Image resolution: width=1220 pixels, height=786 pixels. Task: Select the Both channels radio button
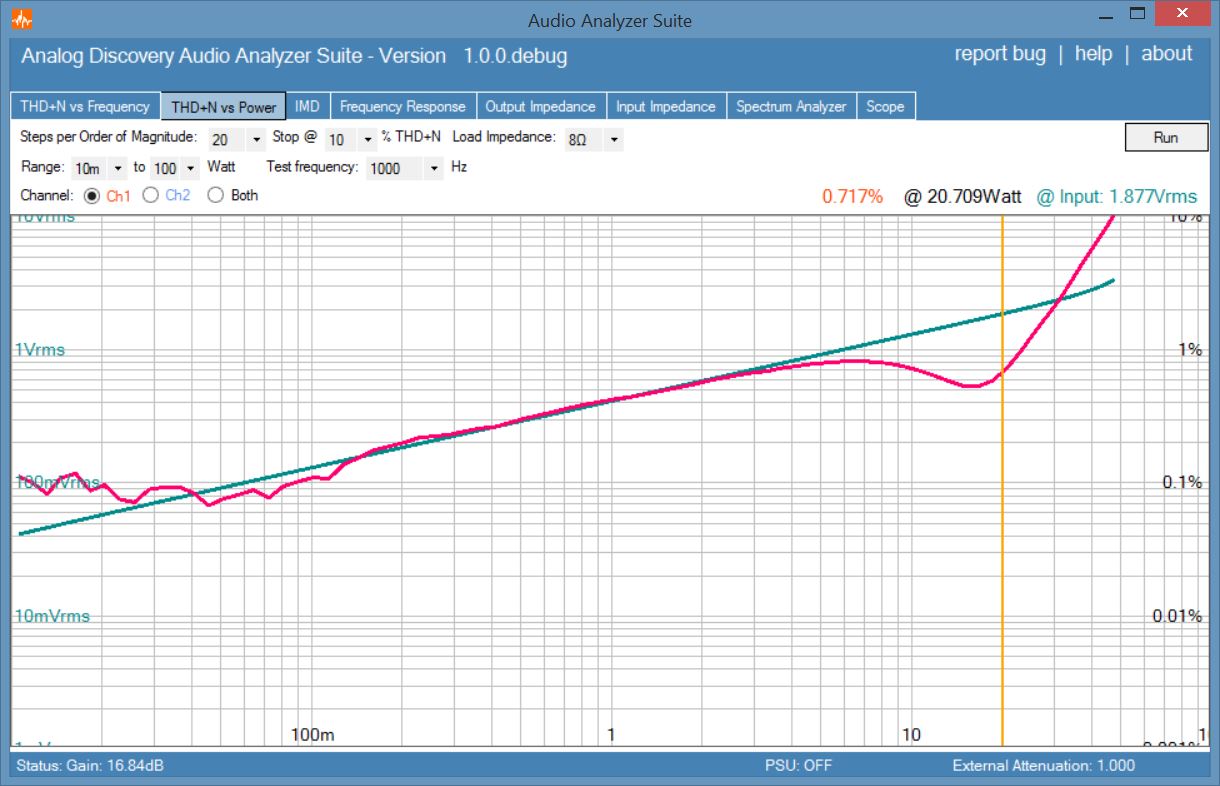click(x=215, y=196)
